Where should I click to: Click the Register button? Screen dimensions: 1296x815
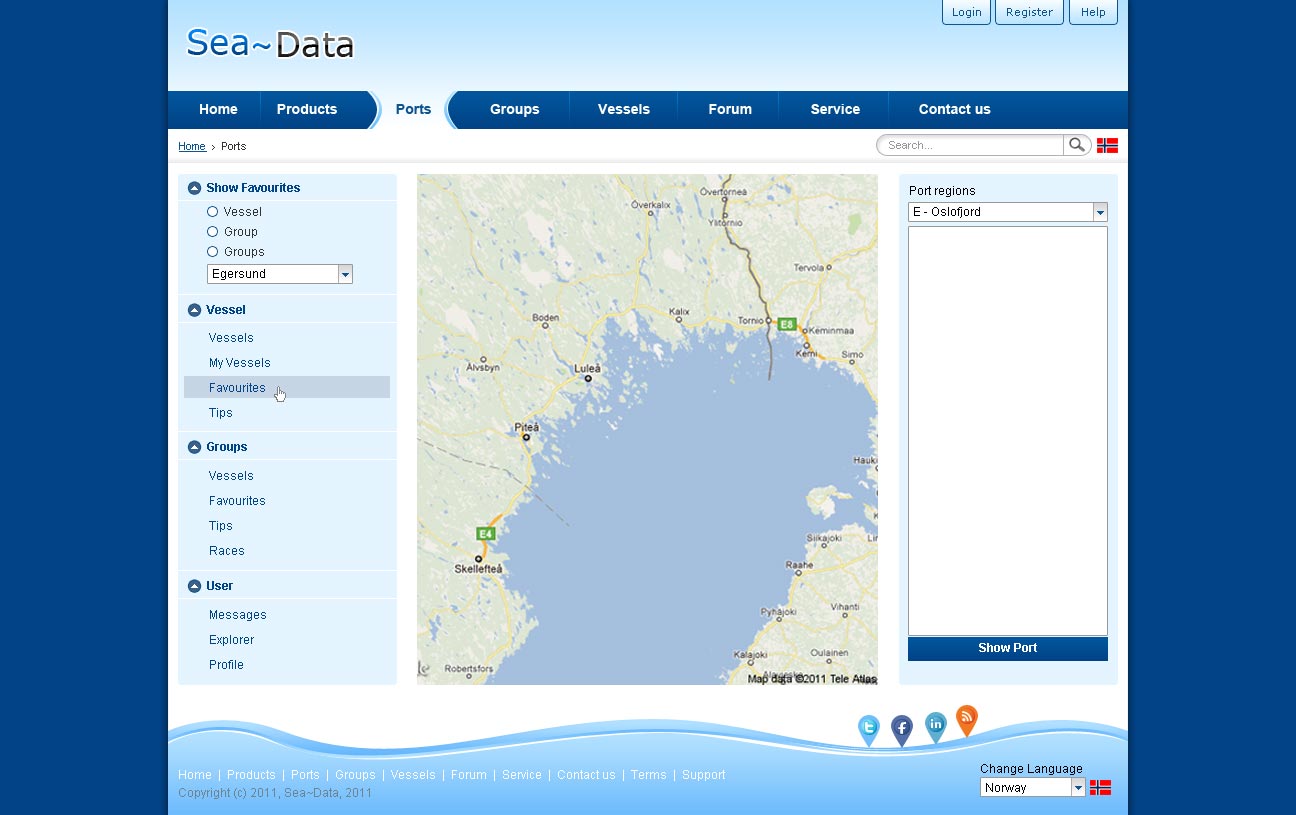pos(1029,12)
